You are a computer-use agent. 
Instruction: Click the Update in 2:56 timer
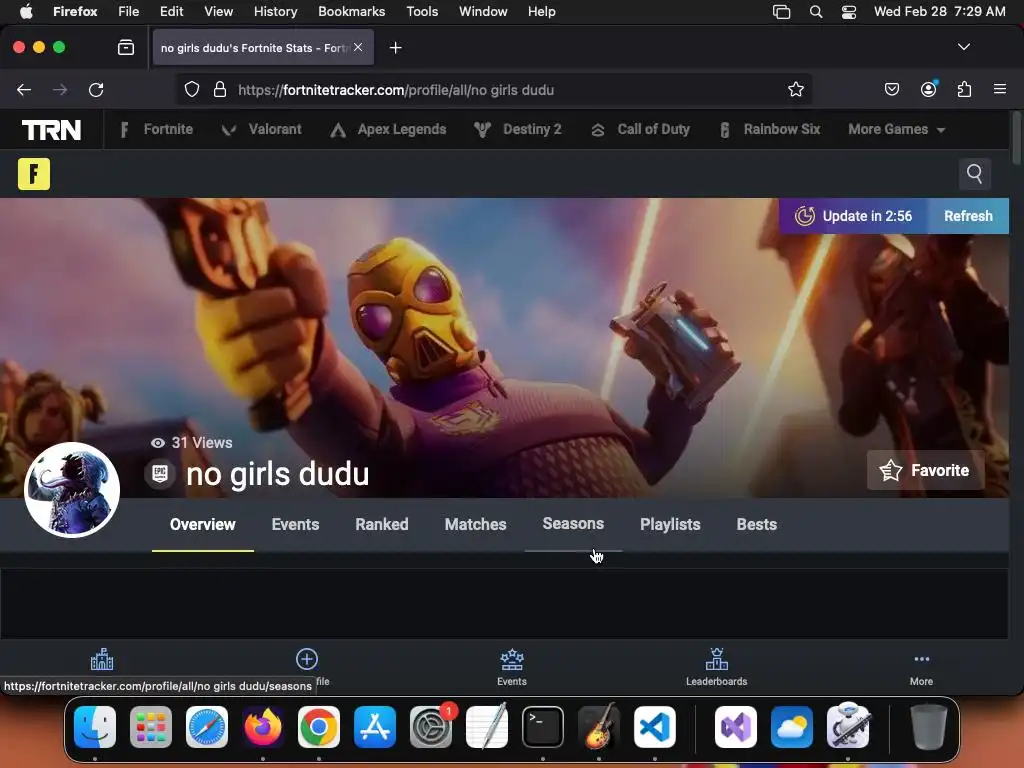(853, 216)
